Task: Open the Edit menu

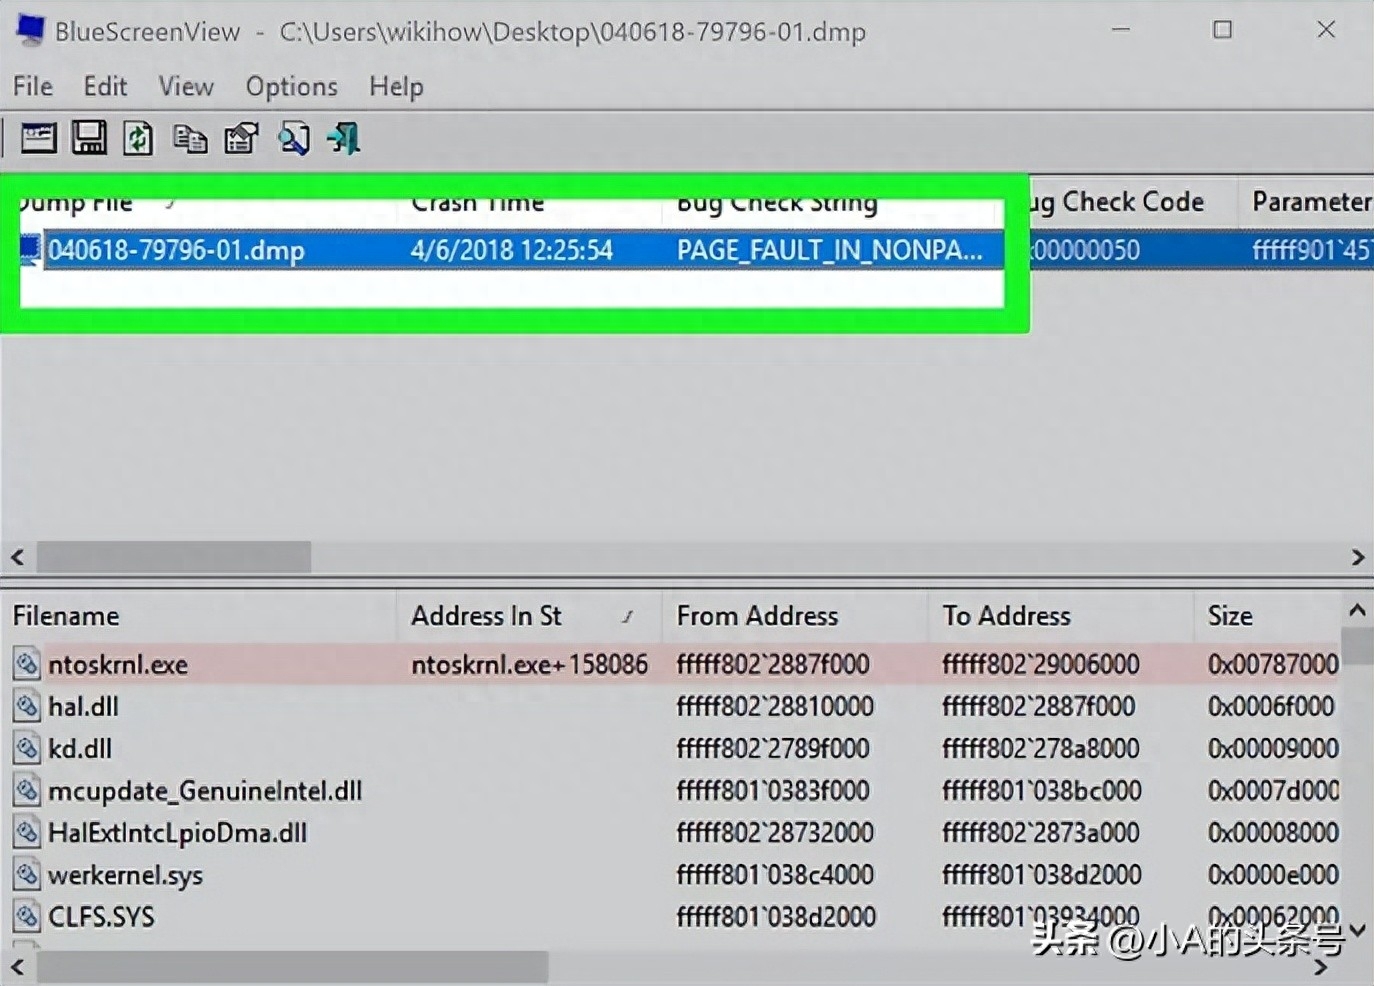Action: (105, 86)
